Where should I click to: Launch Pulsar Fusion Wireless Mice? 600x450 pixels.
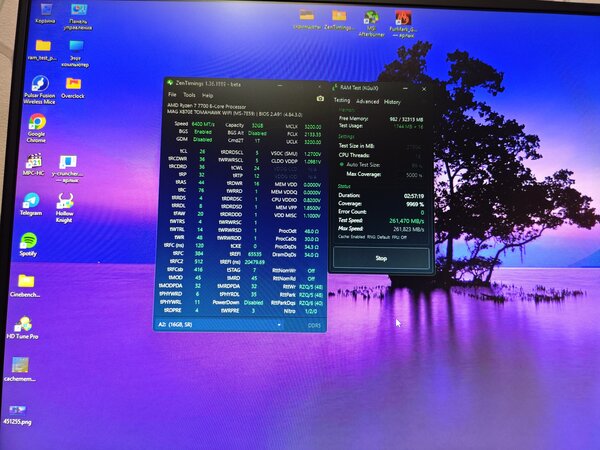coord(39,90)
